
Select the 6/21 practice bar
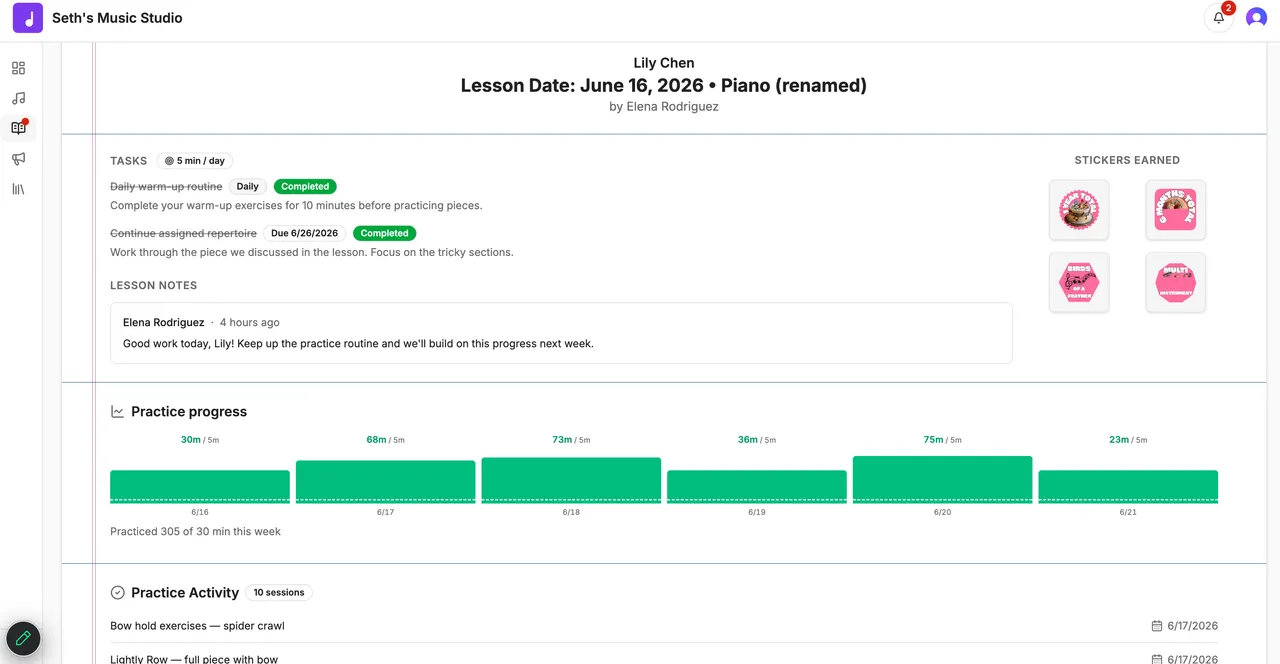[1128, 487]
